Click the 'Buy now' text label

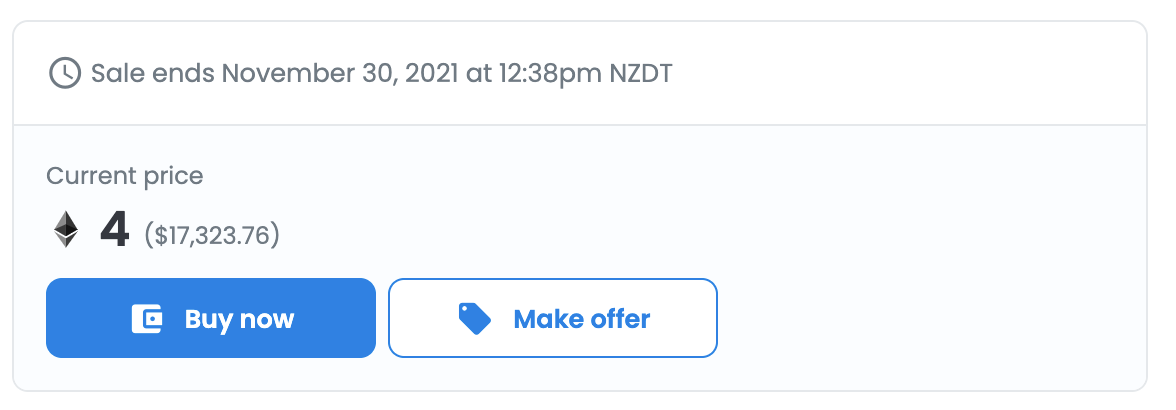(x=239, y=319)
